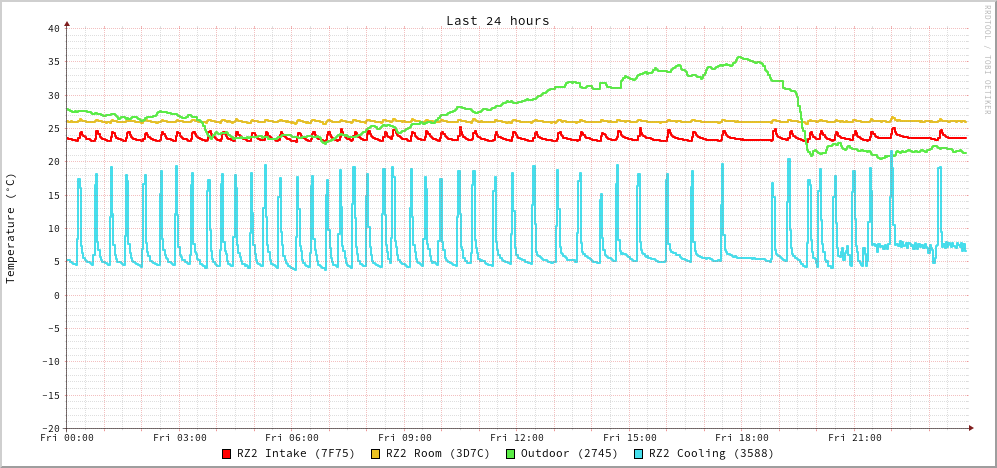Click the 25 value on temperature axis
This screenshot has height=468, width=997.
pos(53,128)
